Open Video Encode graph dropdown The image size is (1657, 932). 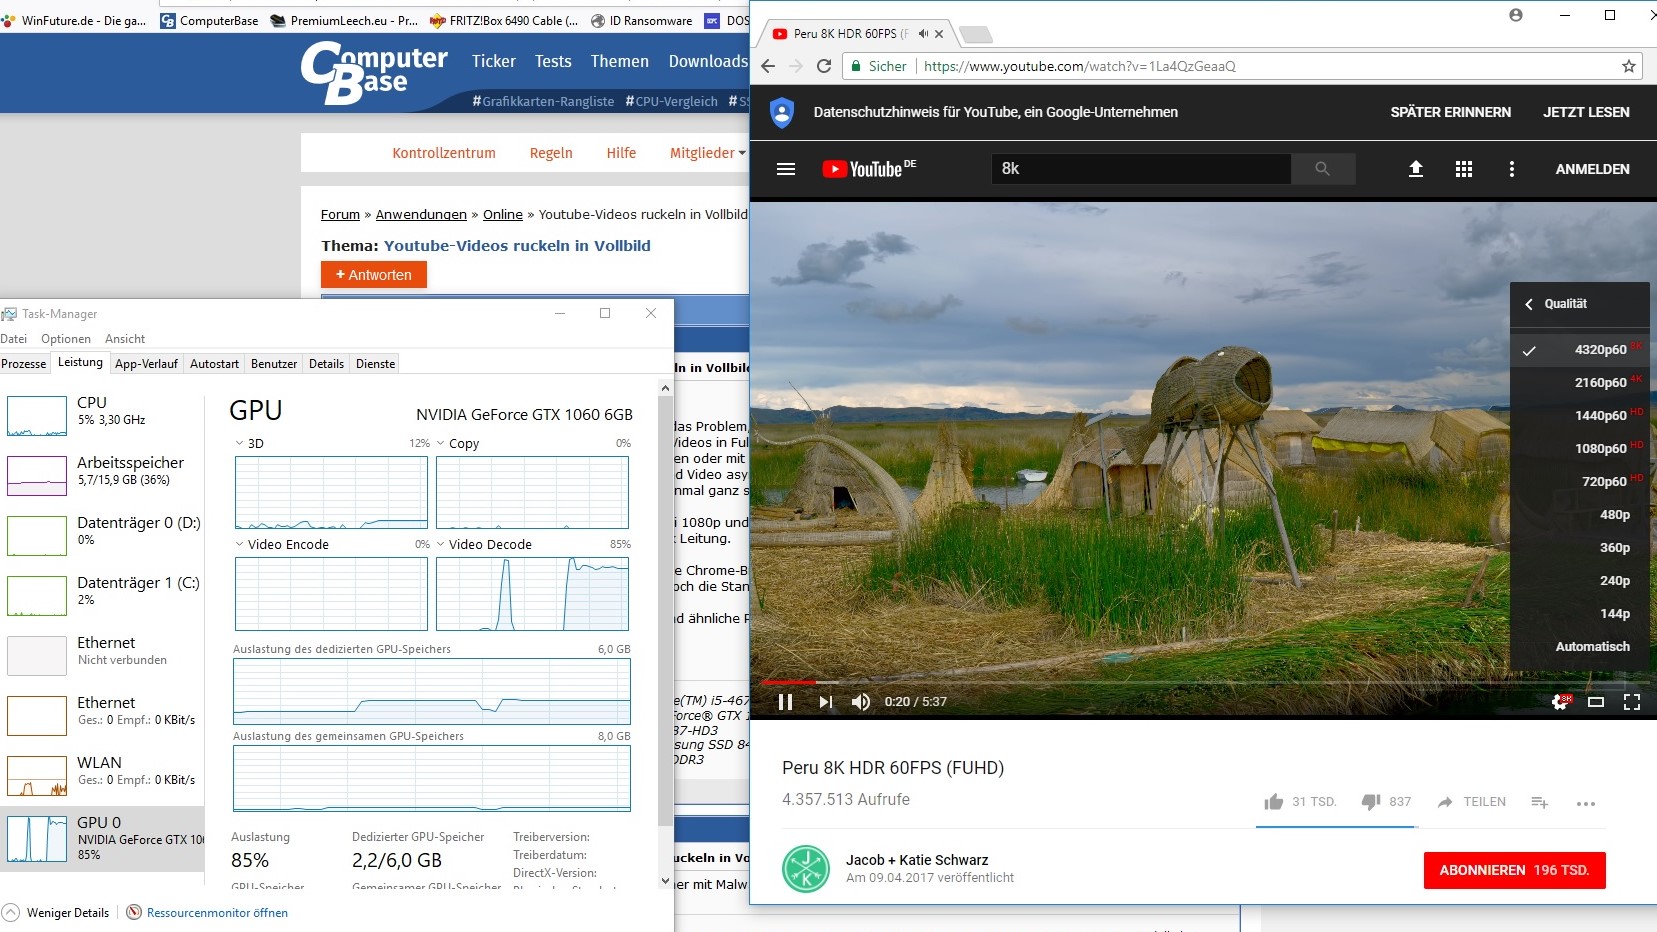(239, 544)
